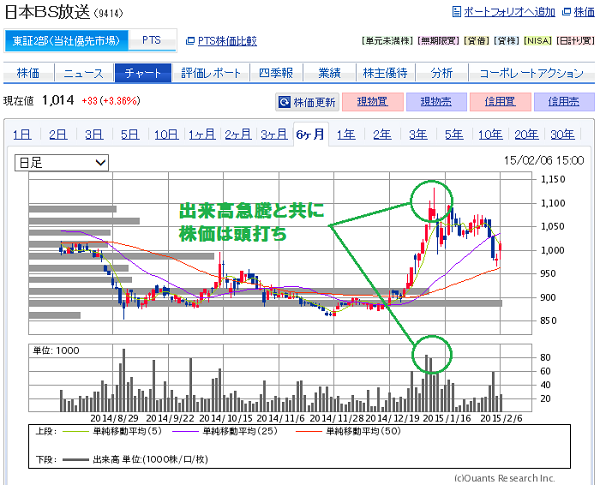Select the 10日 chart period

166,135
